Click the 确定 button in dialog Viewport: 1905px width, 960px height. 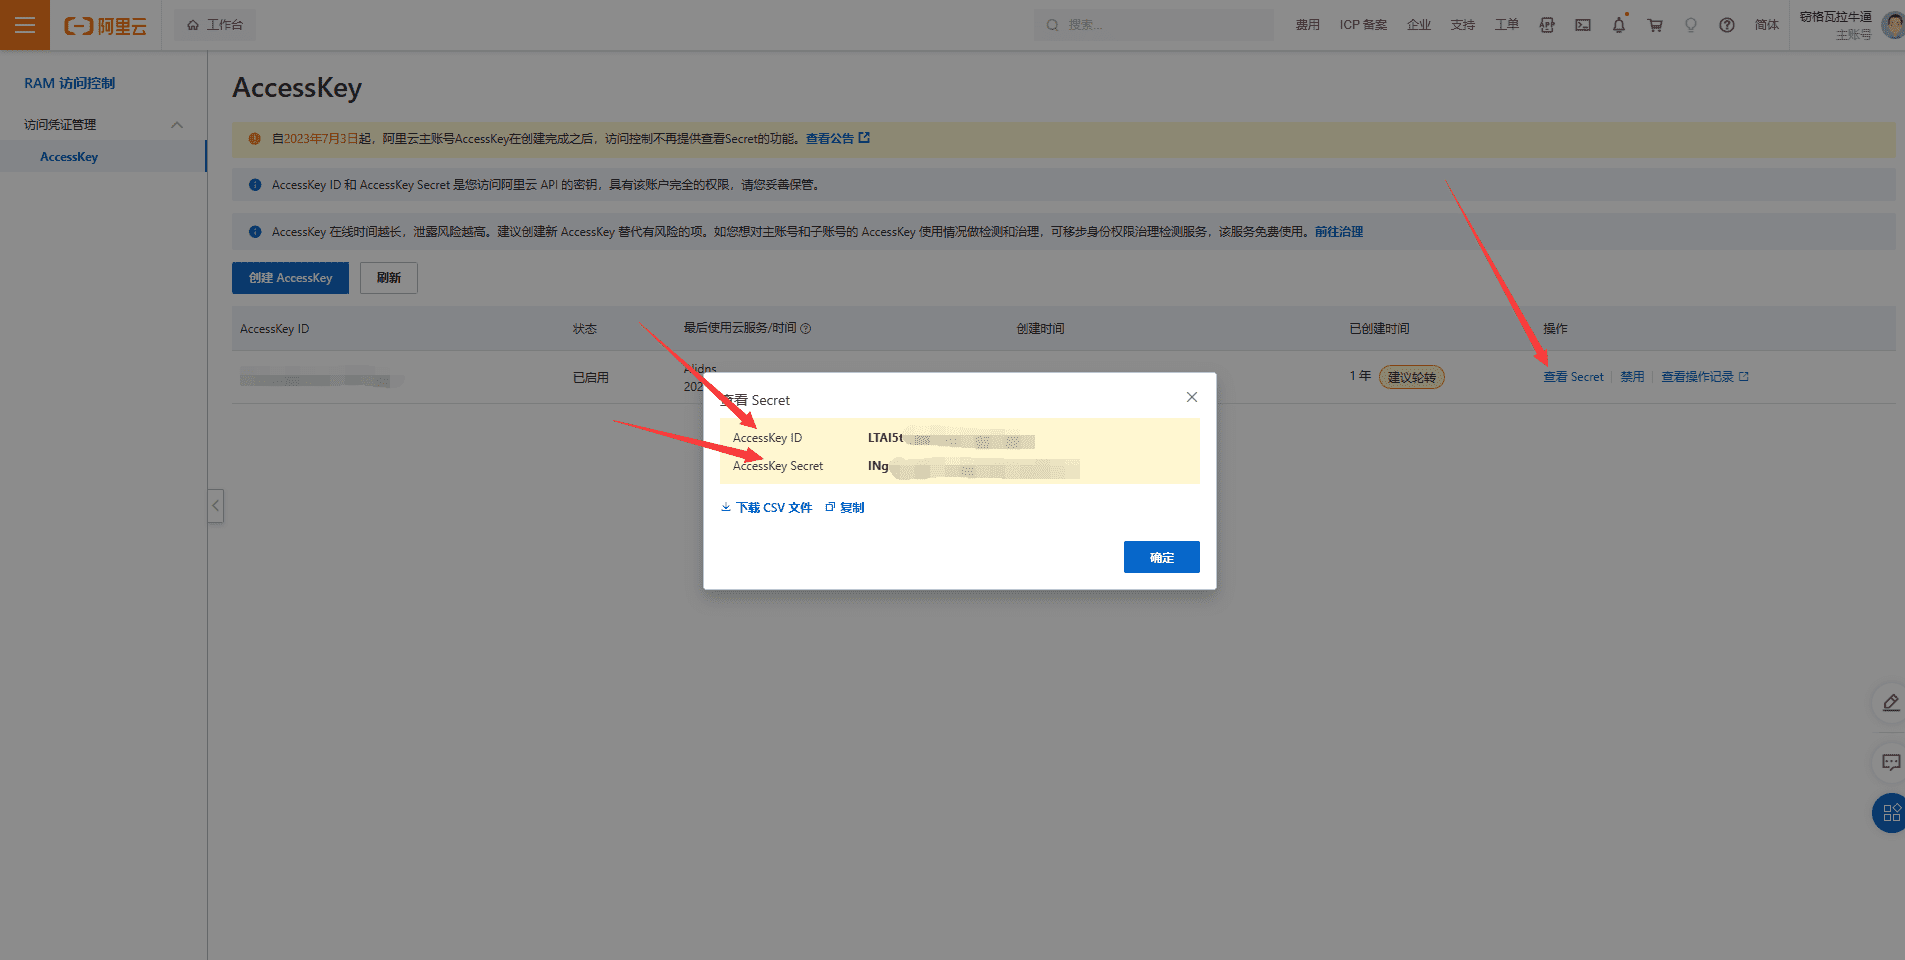coord(1161,557)
